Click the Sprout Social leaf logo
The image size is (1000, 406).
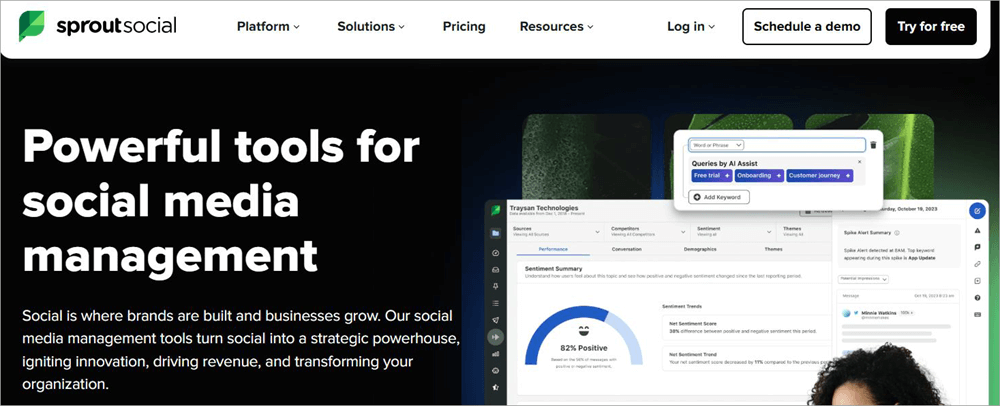[x=31, y=26]
